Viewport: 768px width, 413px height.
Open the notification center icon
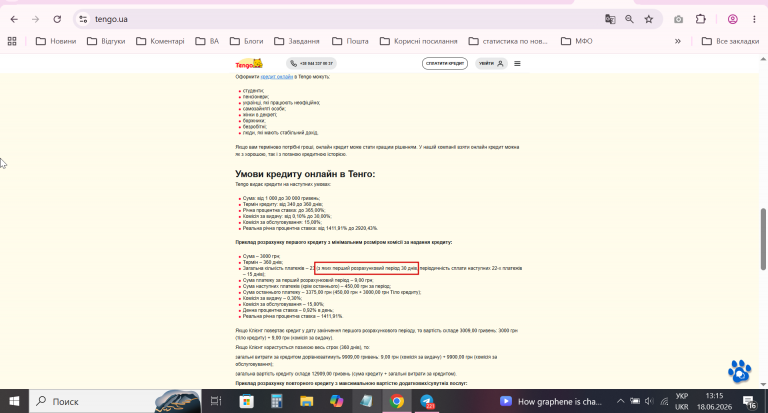click(749, 401)
